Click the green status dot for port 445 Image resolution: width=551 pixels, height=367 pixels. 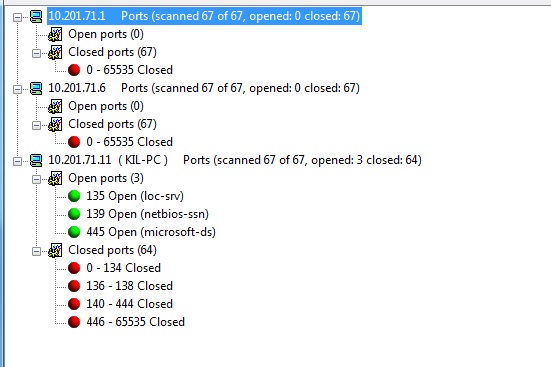coord(74,232)
